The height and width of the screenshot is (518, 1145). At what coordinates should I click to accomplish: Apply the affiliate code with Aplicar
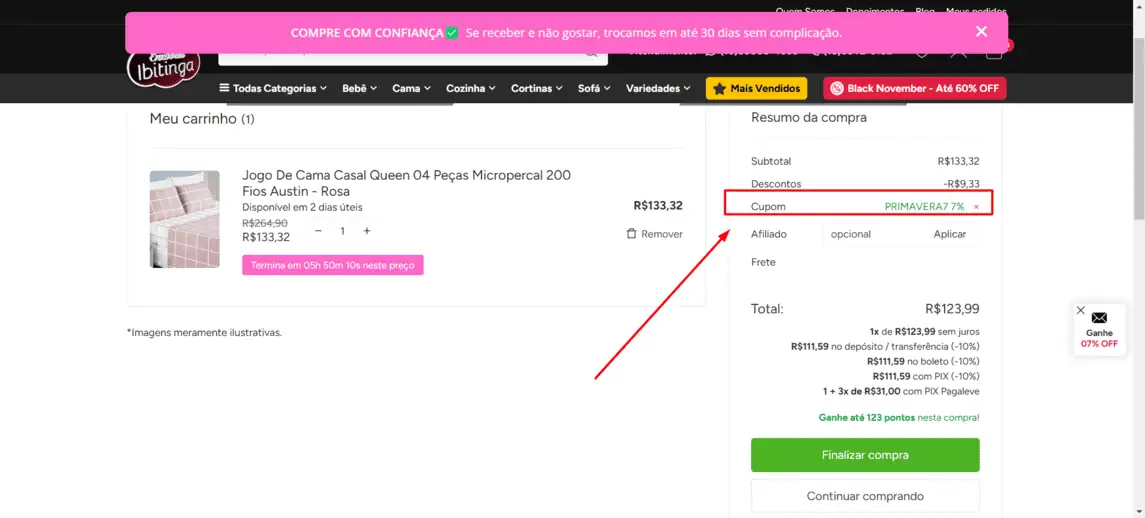click(x=949, y=235)
